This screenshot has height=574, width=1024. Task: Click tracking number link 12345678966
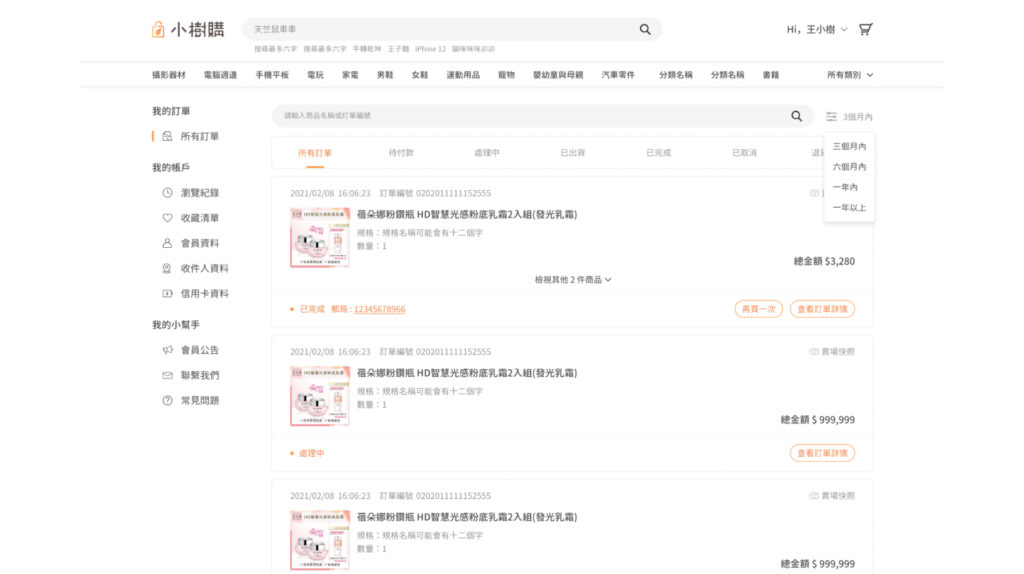pos(379,310)
